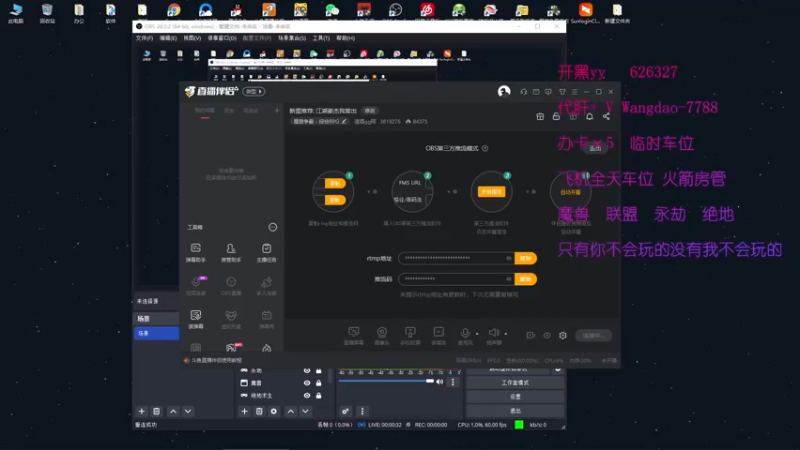Hide the 绝地求生 source in OBS
The width and height of the screenshot is (800, 450).
tap(307, 395)
